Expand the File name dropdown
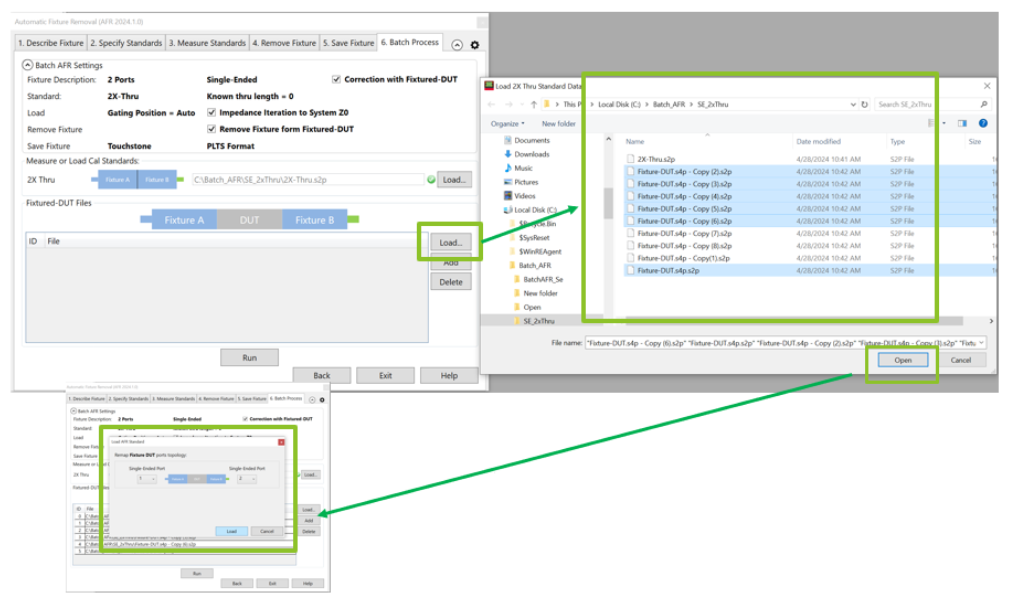 (x=982, y=342)
